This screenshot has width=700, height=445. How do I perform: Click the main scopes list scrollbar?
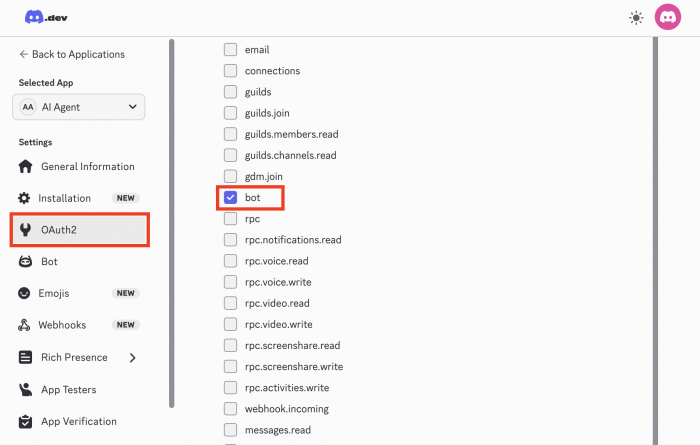coord(655,241)
